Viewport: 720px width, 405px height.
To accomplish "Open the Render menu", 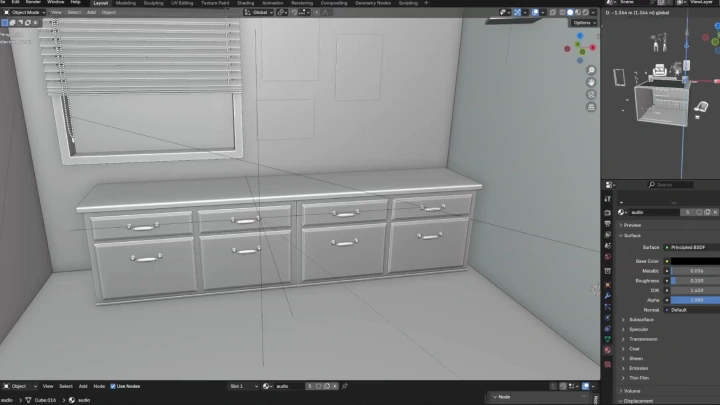I will click(x=33, y=3).
